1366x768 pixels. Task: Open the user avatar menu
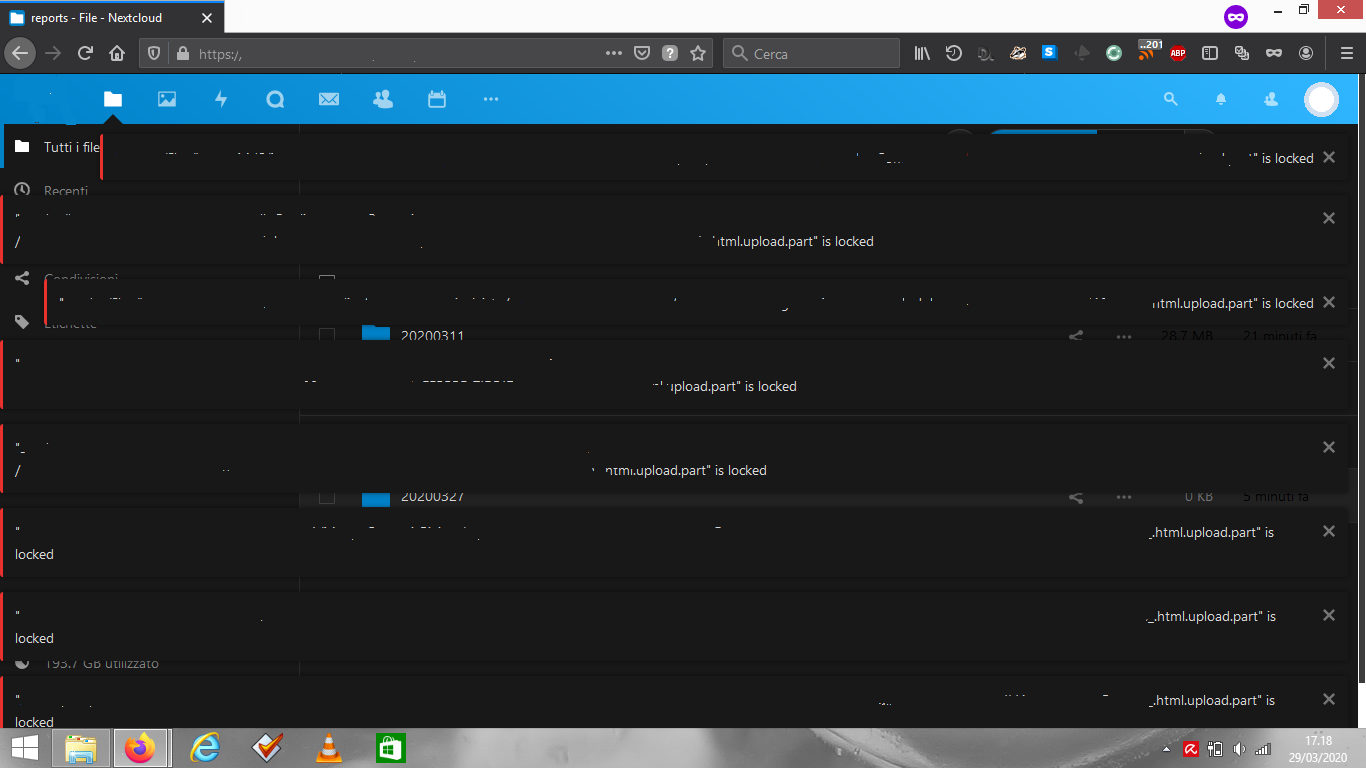click(x=1322, y=99)
